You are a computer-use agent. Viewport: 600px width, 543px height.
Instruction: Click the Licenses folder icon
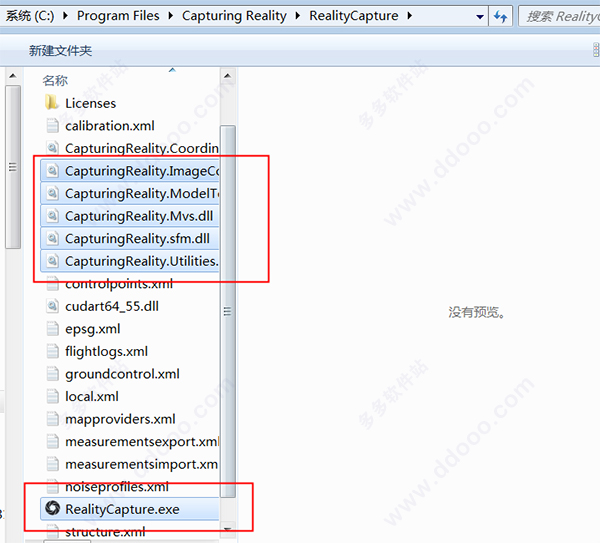pos(53,103)
